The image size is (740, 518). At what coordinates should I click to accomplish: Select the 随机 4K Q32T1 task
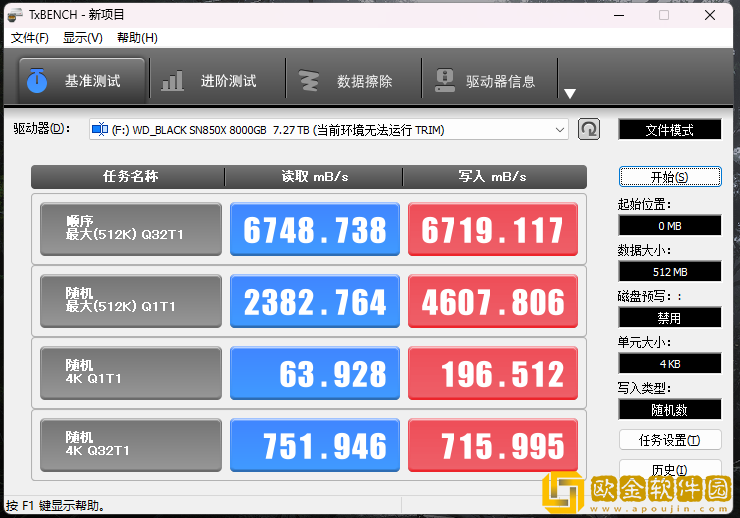(x=131, y=445)
